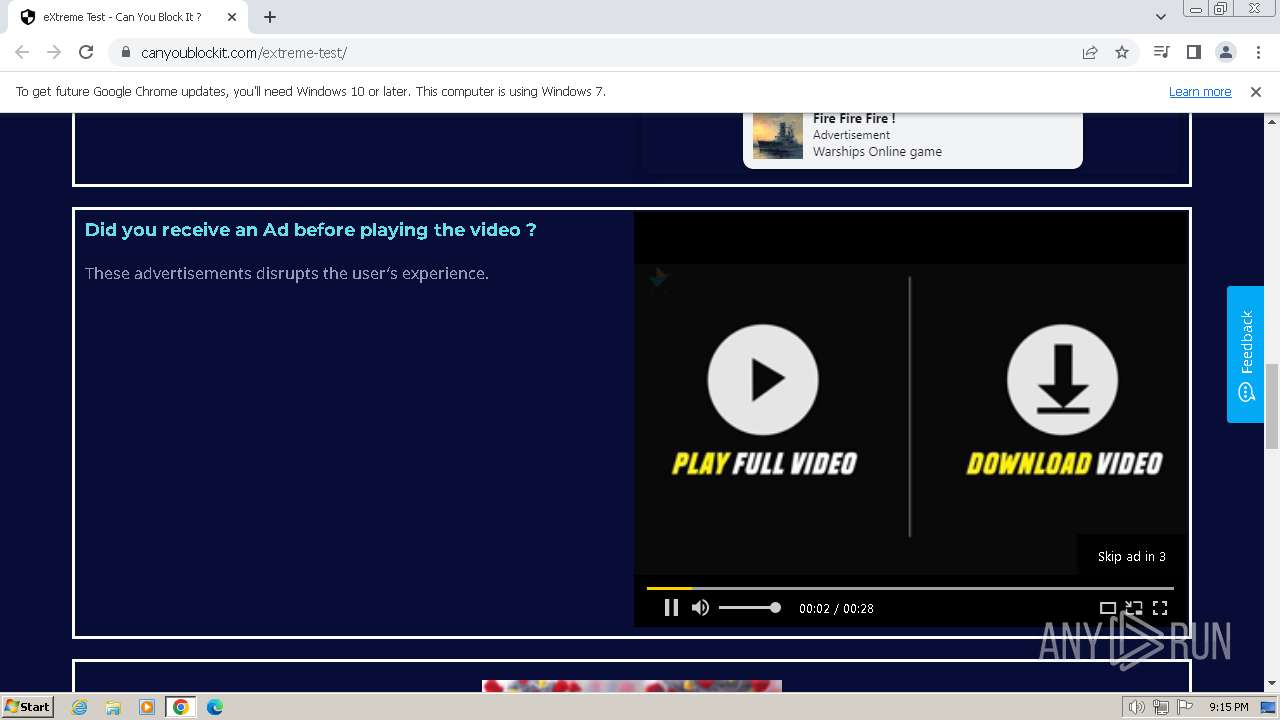Go forward to next page
Screen dimensions: 1280x720
pos(54,52)
